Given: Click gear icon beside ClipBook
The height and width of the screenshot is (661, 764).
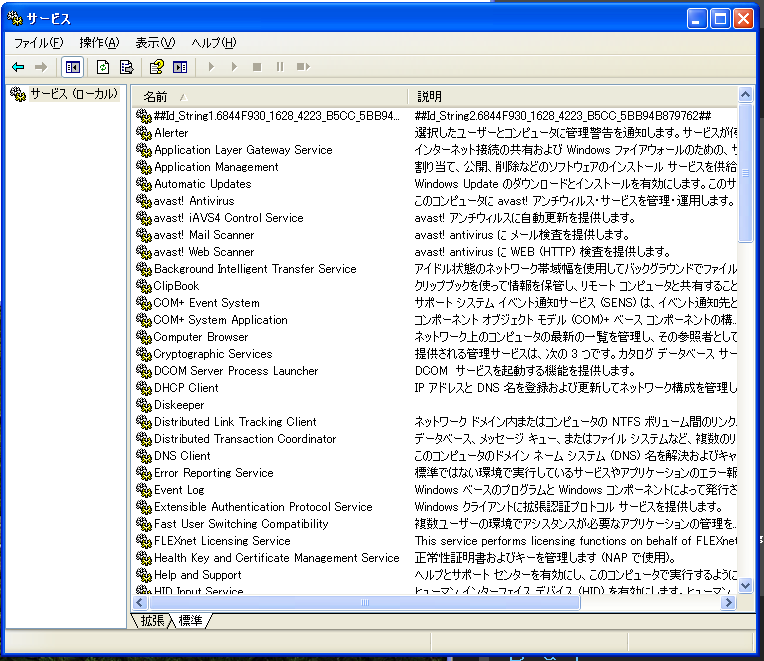Looking at the screenshot, I should tap(144, 285).
